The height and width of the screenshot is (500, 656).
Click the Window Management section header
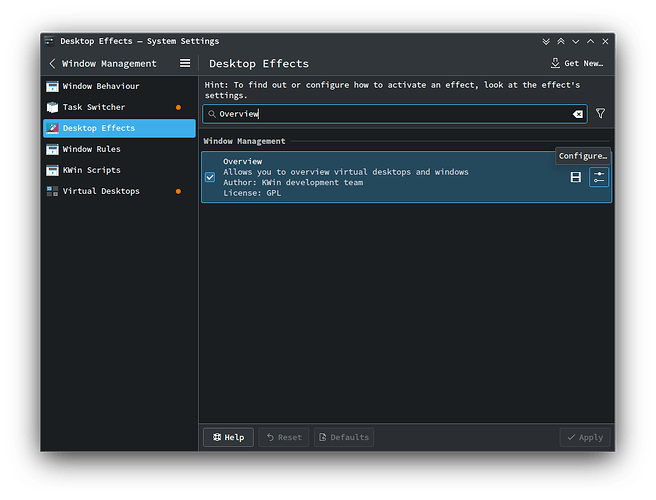[244, 141]
